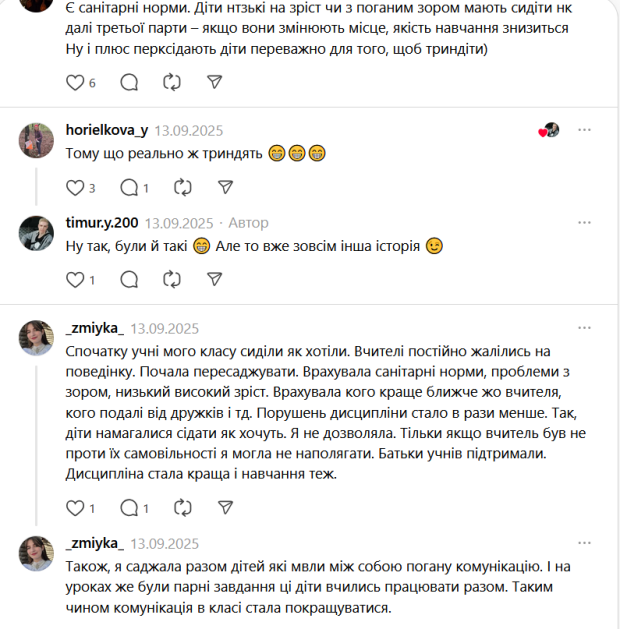Like the top comment with 6 likes
Image resolution: width=620 pixels, height=629 pixels.
click(75, 82)
